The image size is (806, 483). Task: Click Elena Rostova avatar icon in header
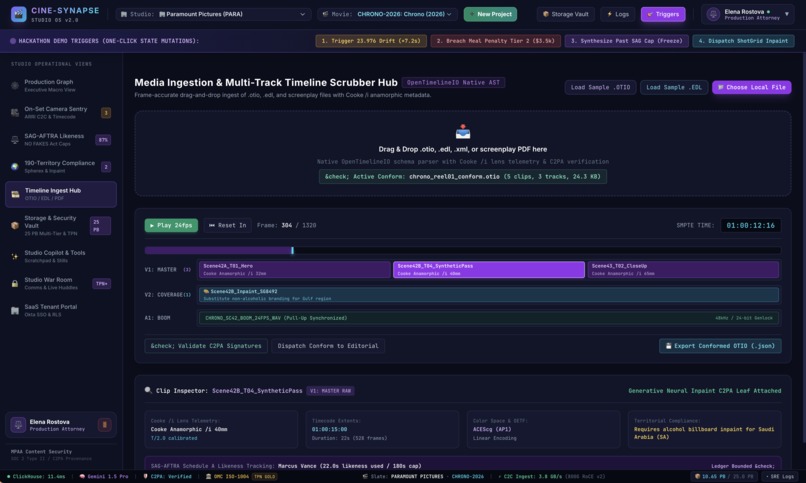click(x=713, y=14)
